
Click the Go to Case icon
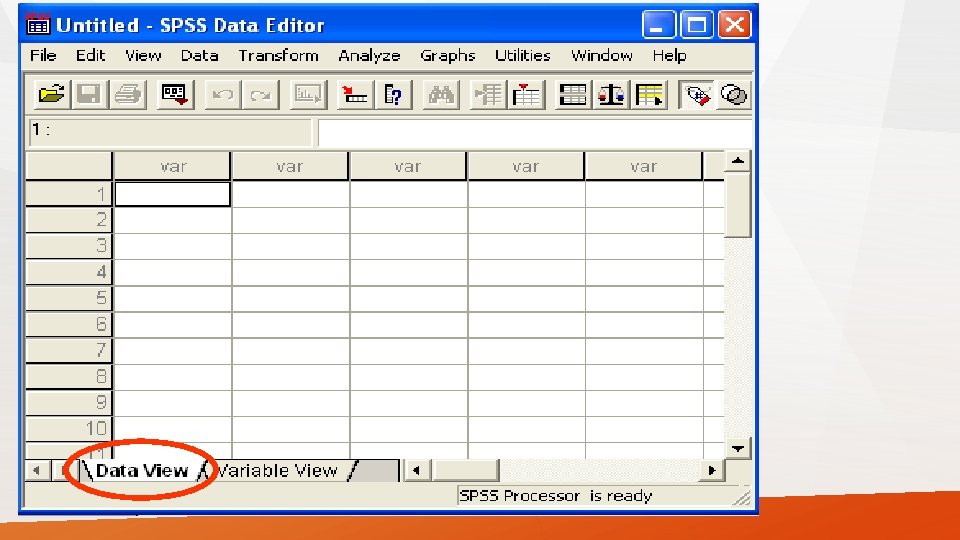pos(355,95)
